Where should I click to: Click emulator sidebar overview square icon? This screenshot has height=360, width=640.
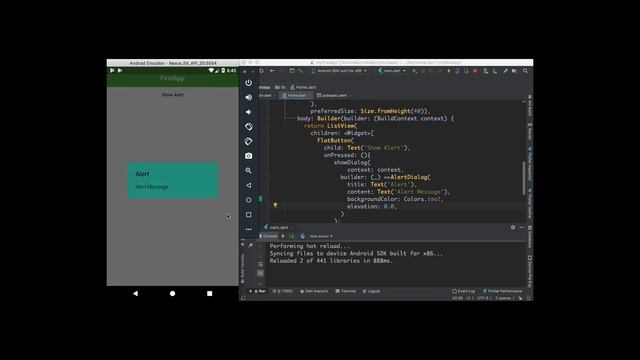pos(249,215)
